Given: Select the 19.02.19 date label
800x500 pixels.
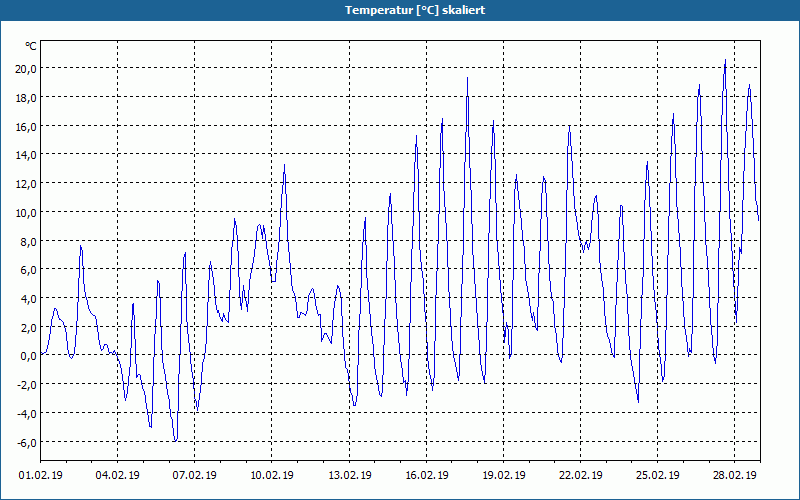Looking at the screenshot, I should pos(504,475).
